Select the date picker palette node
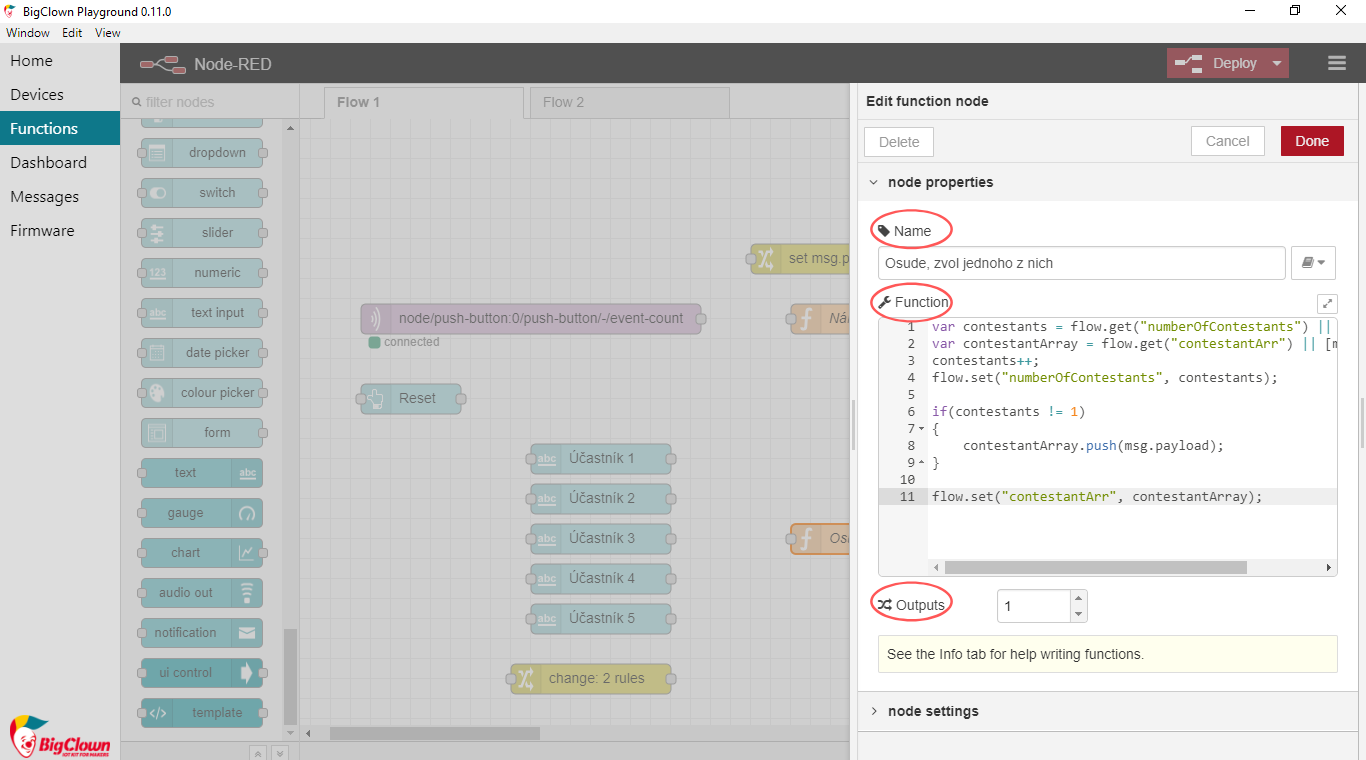 click(x=202, y=353)
